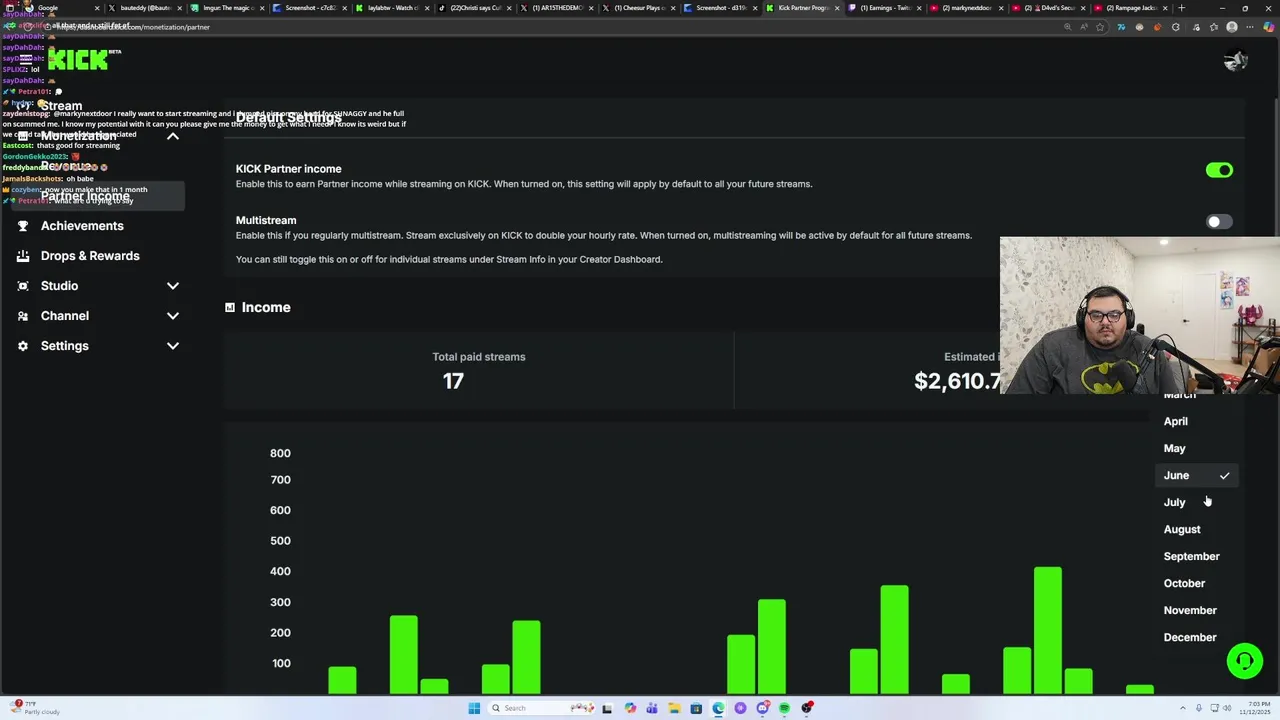Viewport: 1280px width, 720px height.
Task: Click the Drops & Rewards icon
Action: [x=23, y=256]
